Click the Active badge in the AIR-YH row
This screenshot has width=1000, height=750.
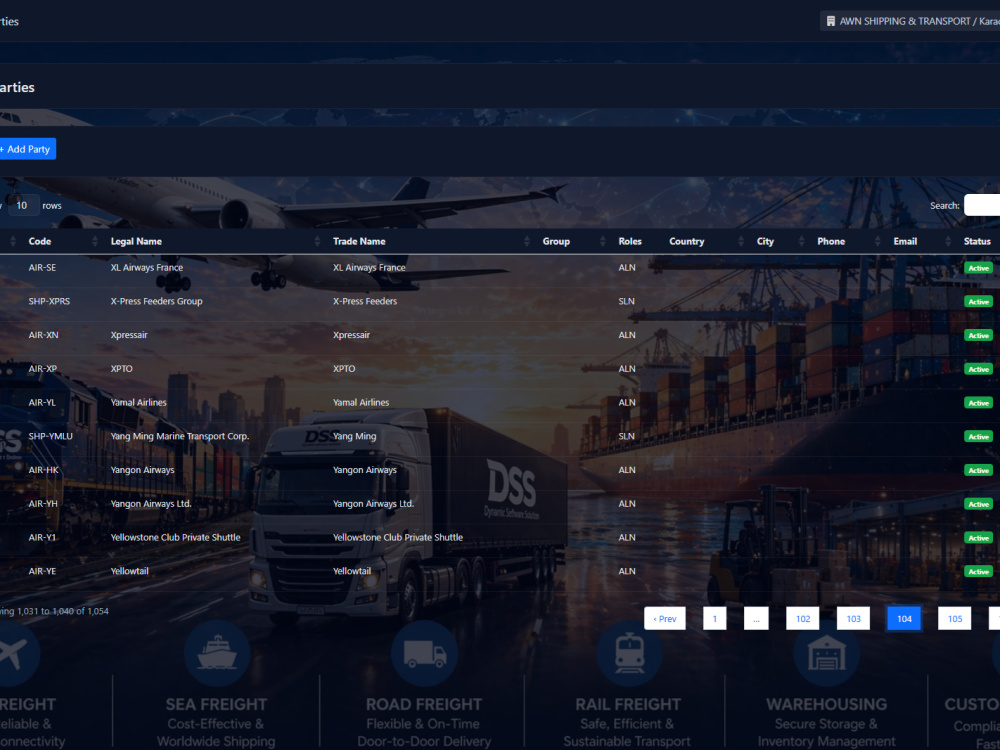pyautogui.click(x=978, y=504)
